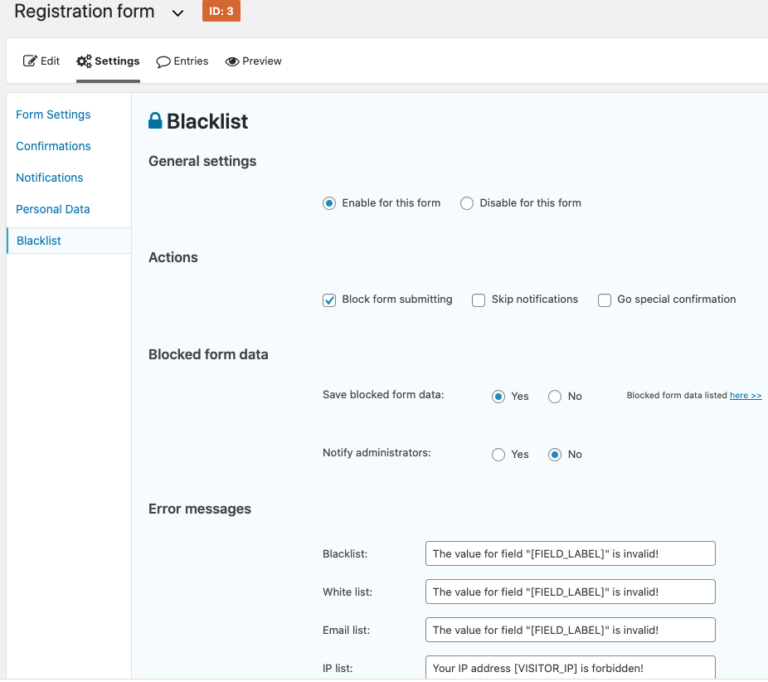Select Enable for this form radio
Screen dimensions: 768x682
click(329, 203)
